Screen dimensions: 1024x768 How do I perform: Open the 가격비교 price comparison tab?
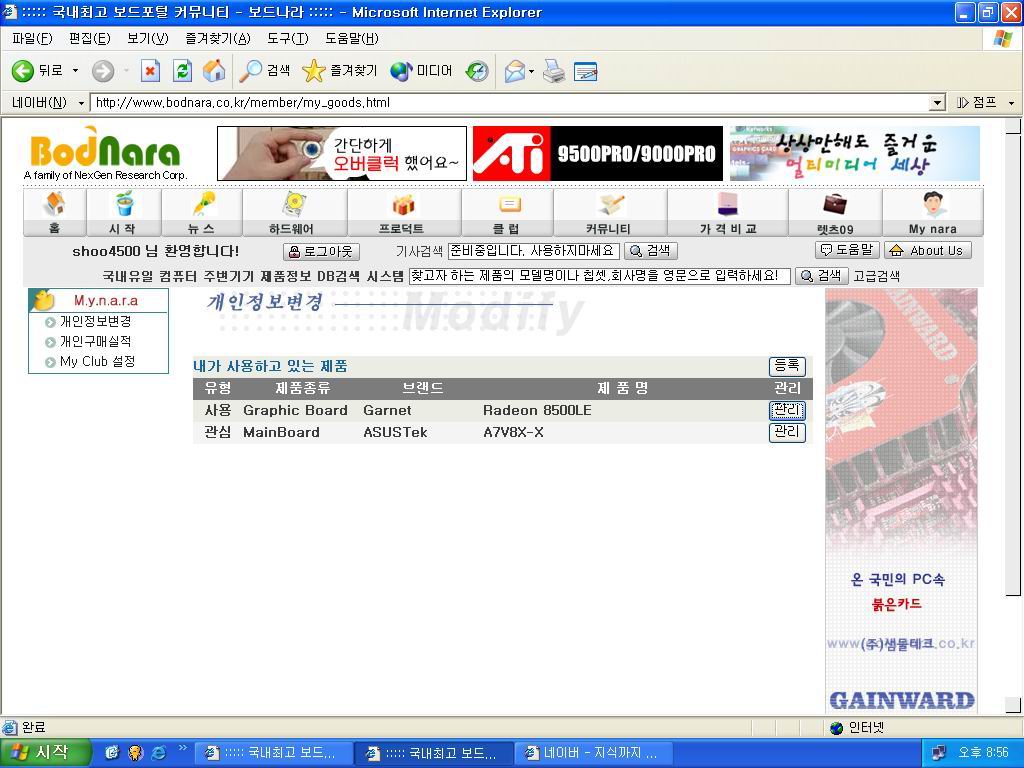(728, 212)
